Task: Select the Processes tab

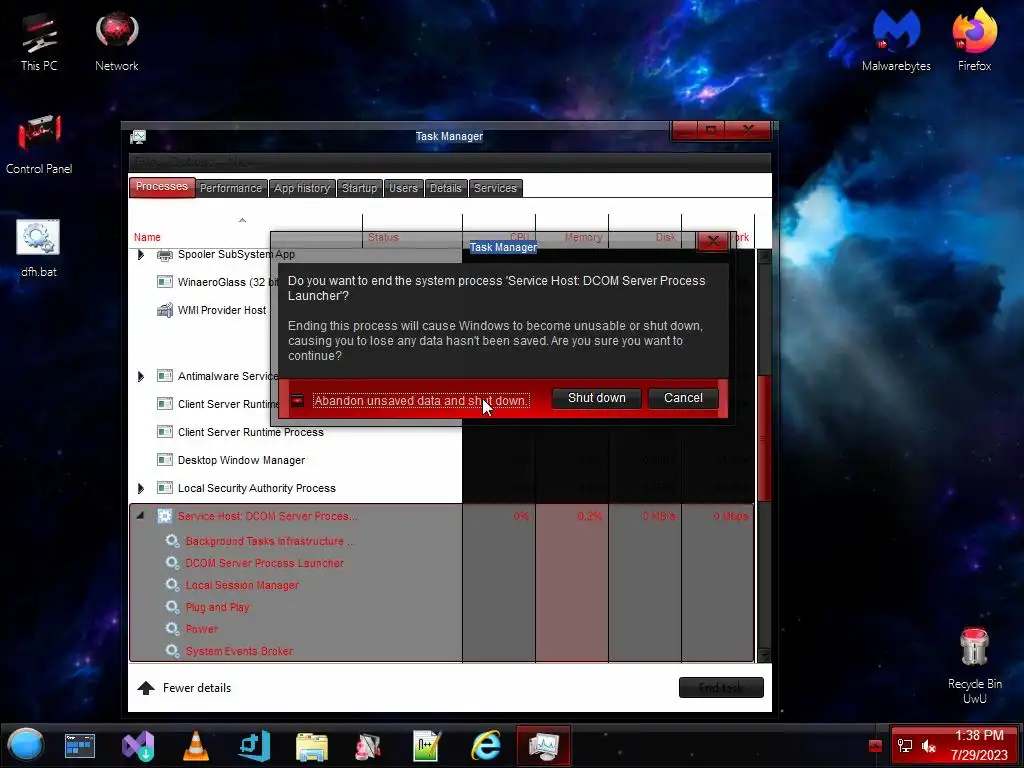Action: click(x=162, y=187)
